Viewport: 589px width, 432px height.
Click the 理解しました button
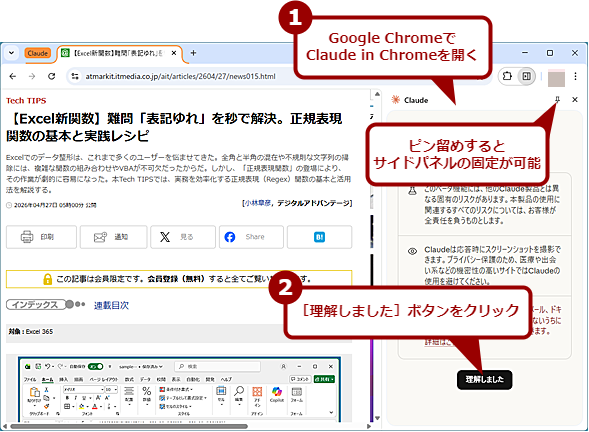(x=485, y=379)
